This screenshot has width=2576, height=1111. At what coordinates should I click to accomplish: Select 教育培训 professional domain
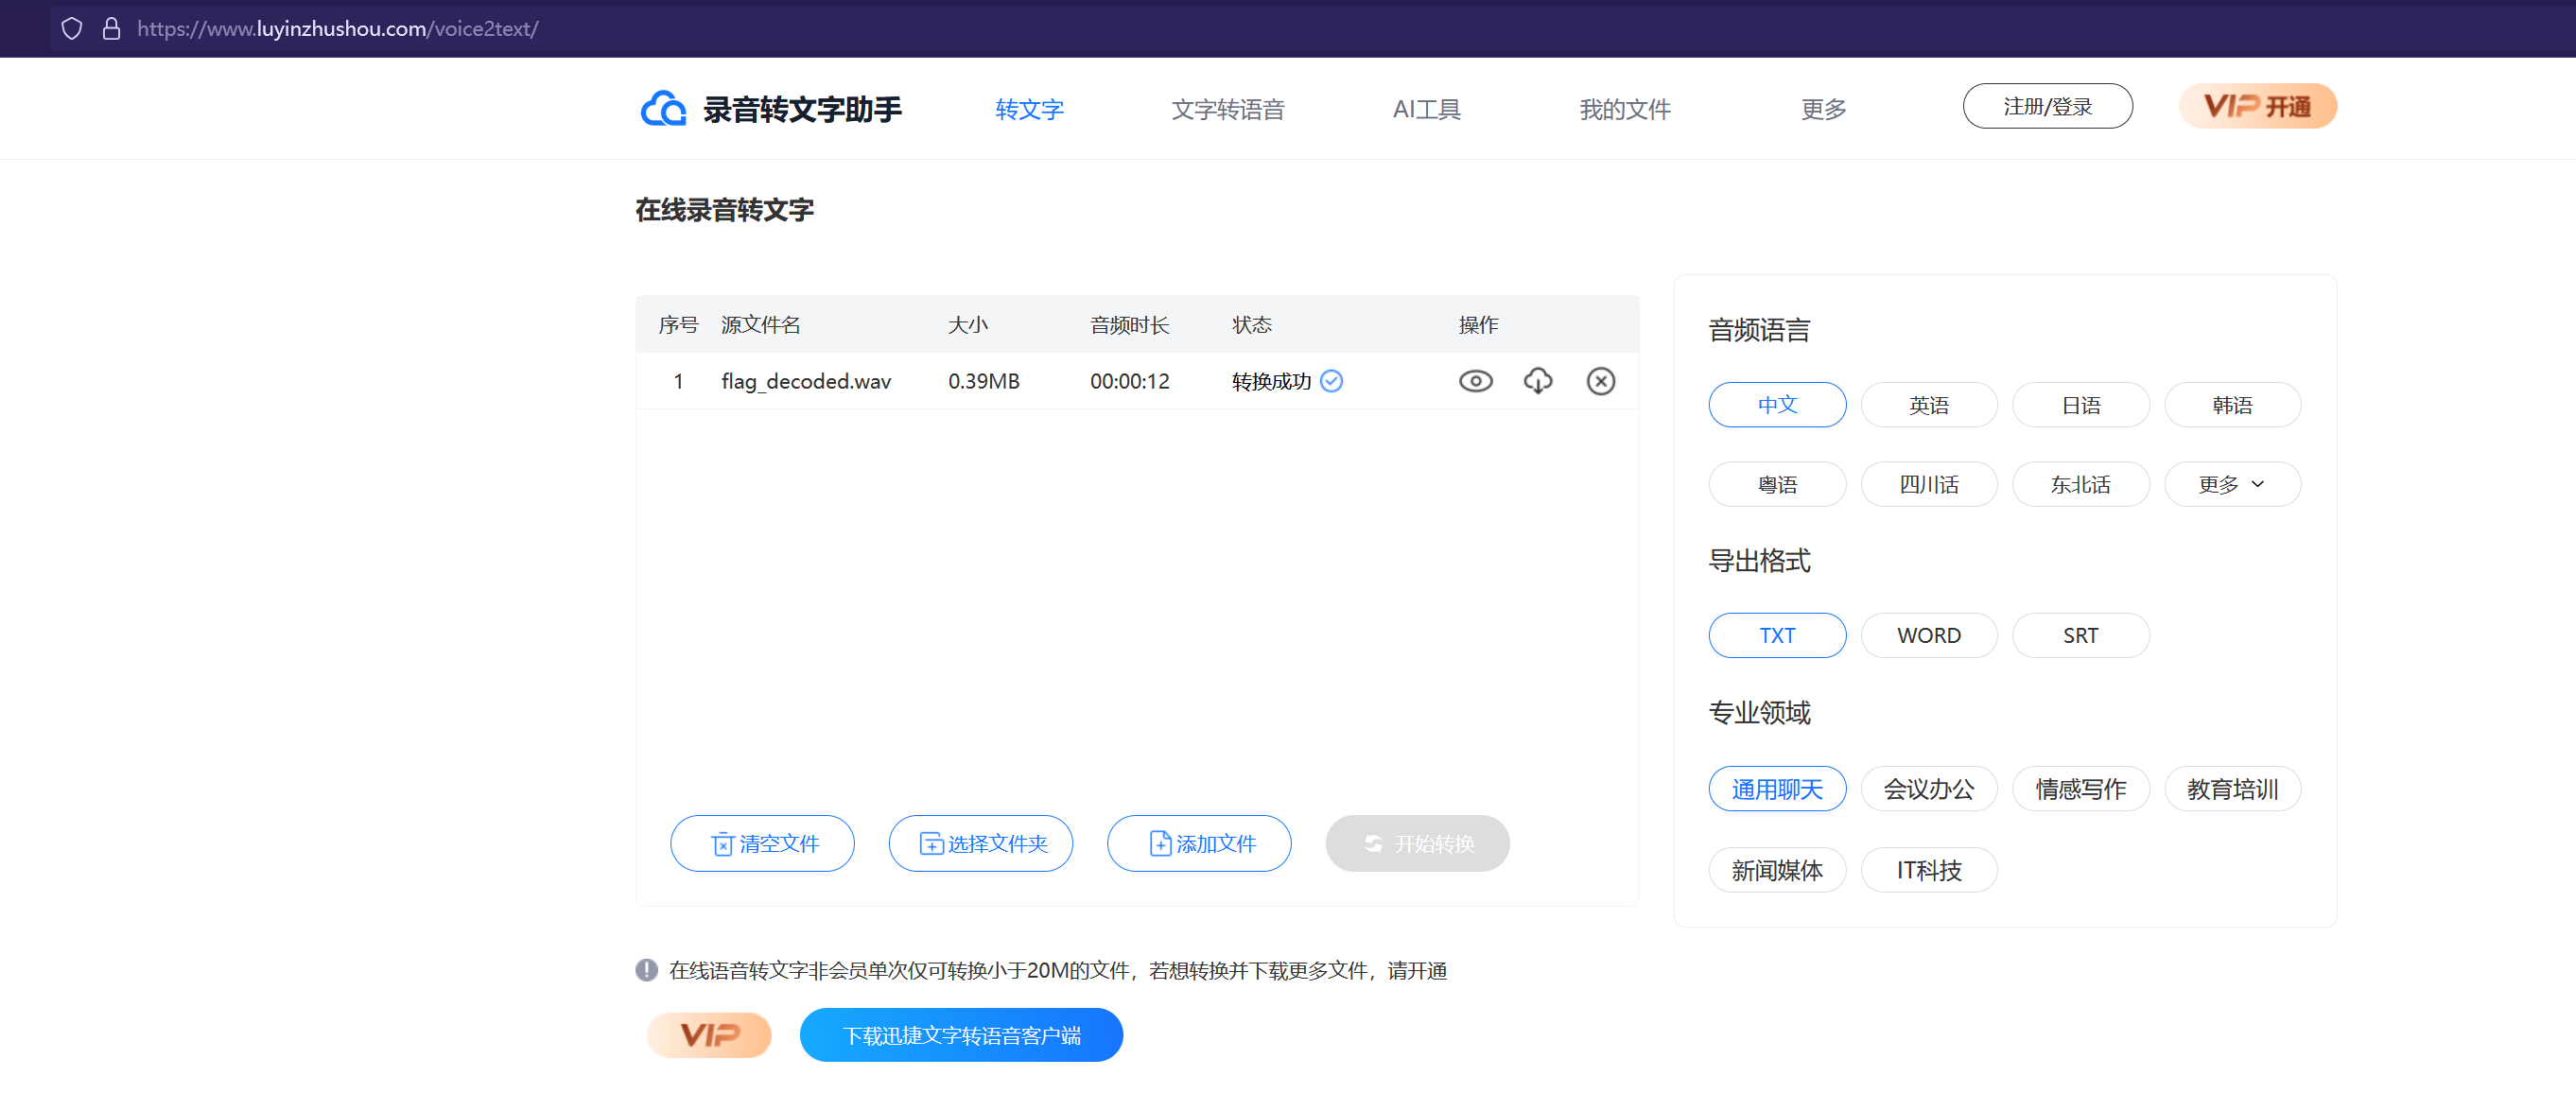(2232, 789)
